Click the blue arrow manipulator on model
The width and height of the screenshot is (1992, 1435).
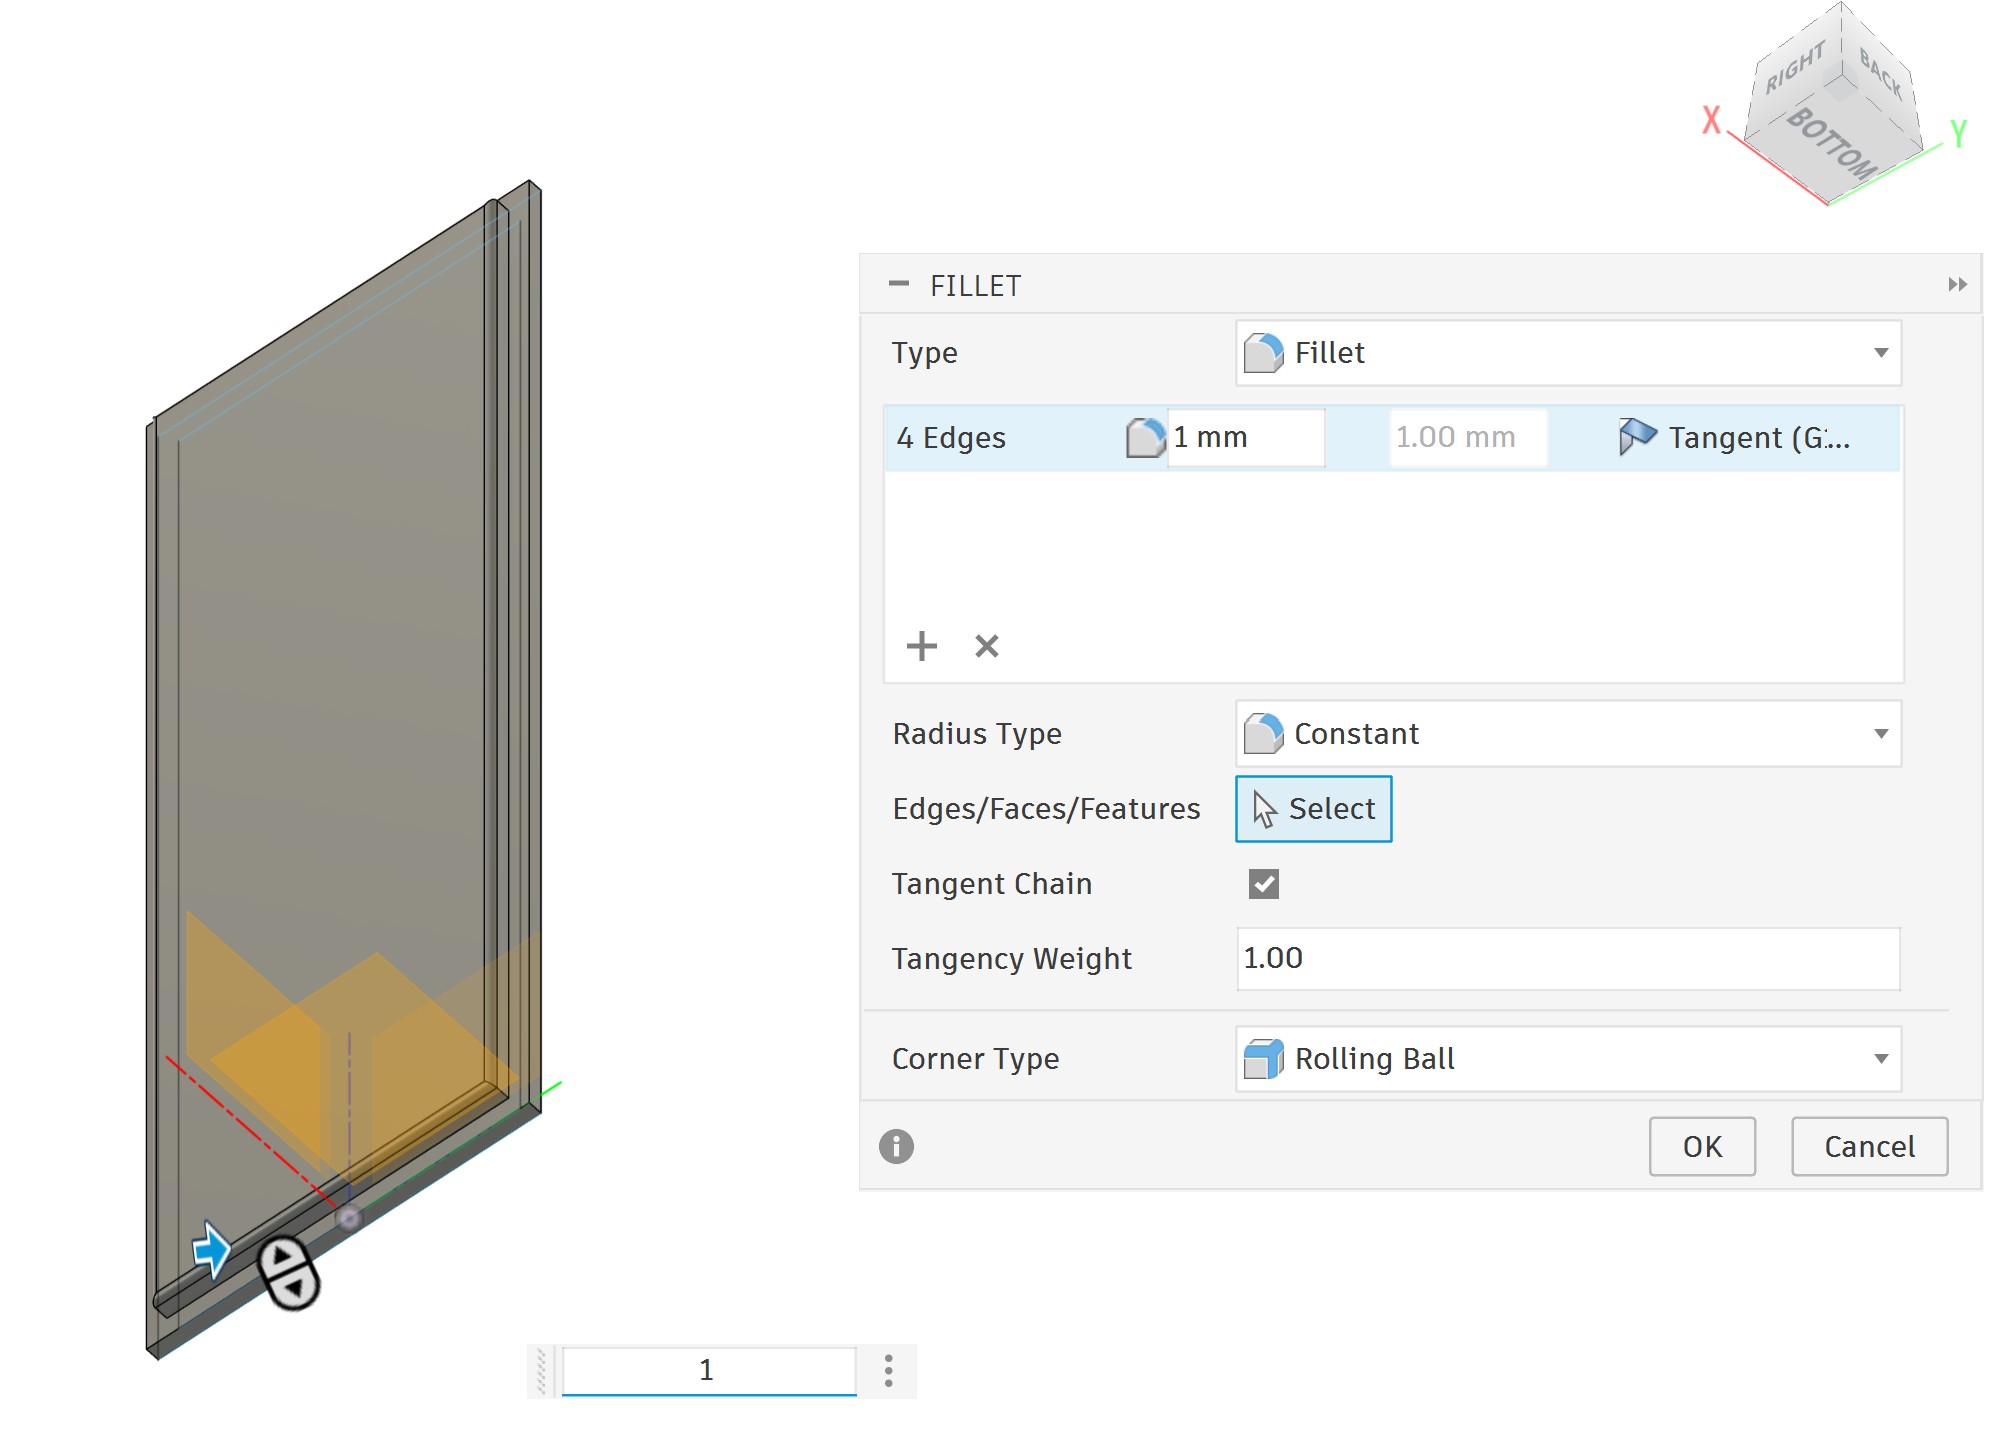click(211, 1250)
